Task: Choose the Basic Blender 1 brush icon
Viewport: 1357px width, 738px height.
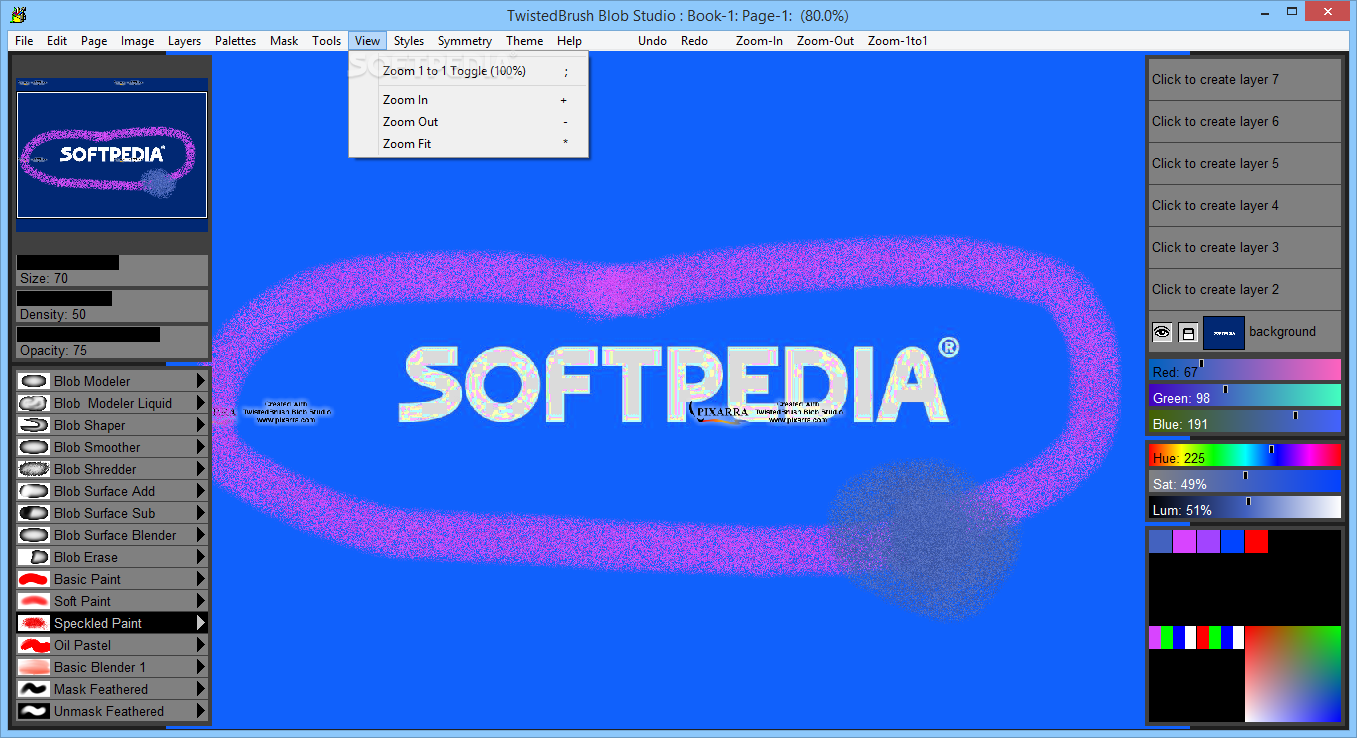Action: coord(34,667)
